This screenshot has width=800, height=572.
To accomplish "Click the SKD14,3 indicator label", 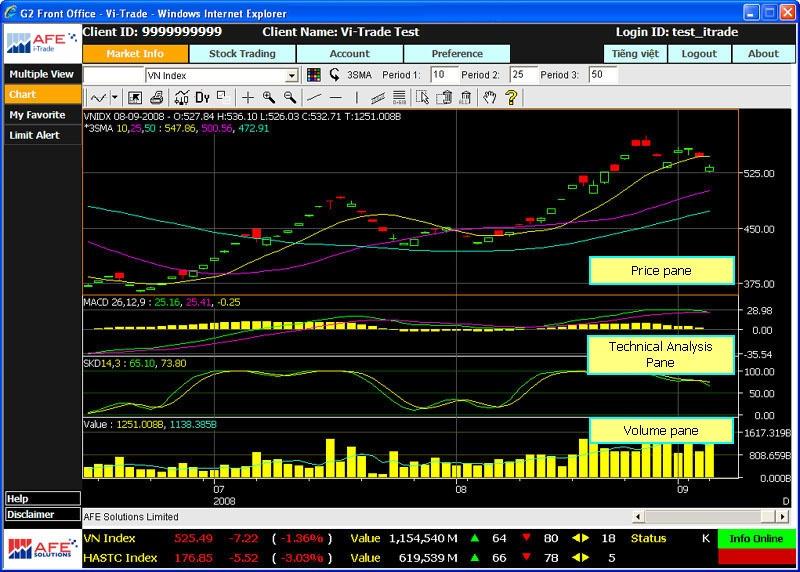I will click(x=104, y=363).
